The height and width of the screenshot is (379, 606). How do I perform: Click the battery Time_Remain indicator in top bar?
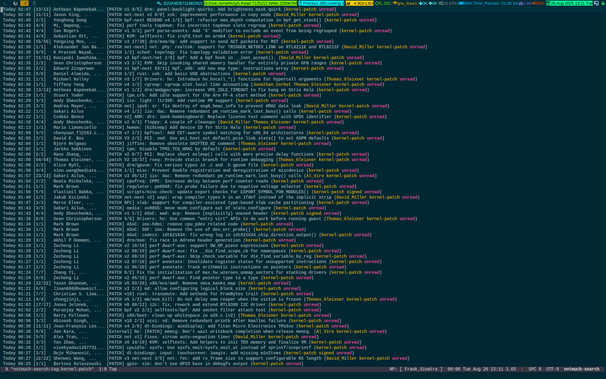point(487,3)
